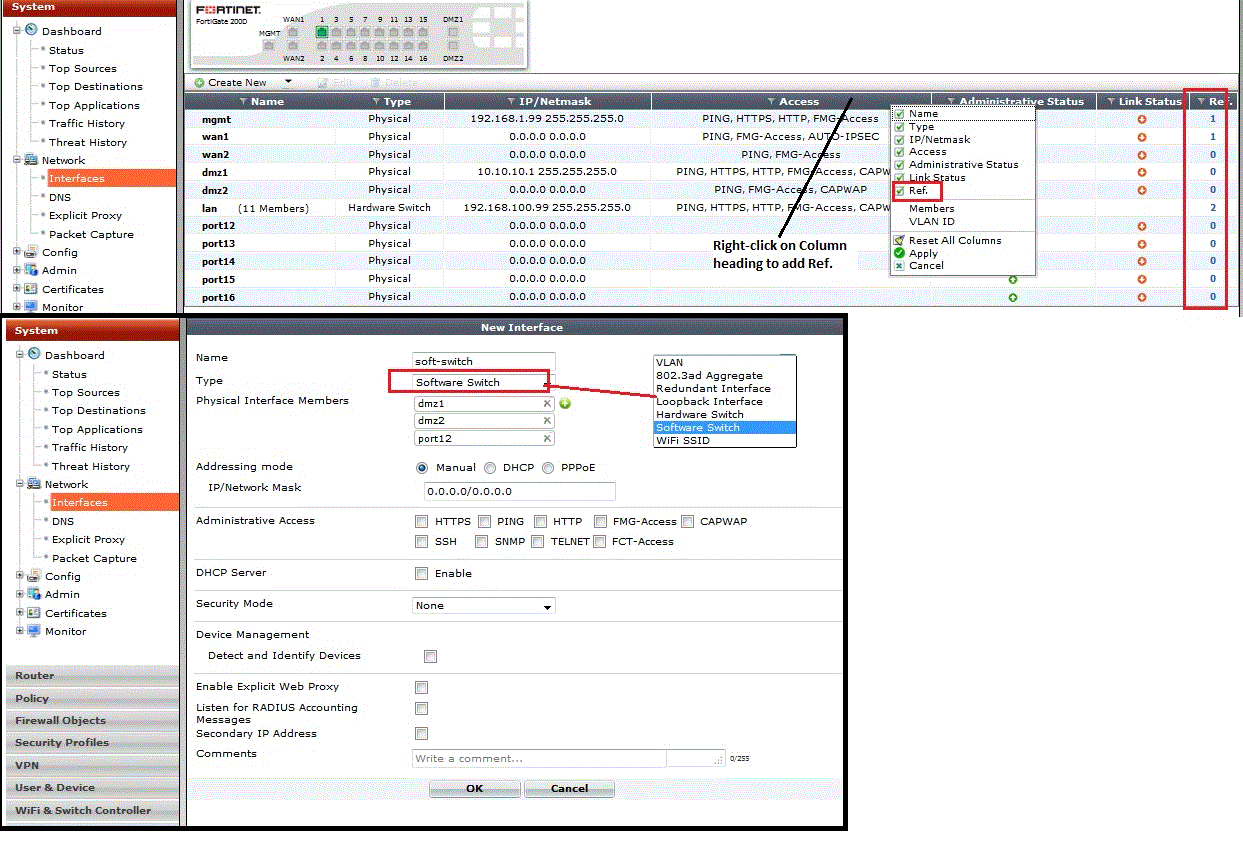Uncheck Ref. in the column context menu
Screen dimensions: 1243x841
point(900,190)
